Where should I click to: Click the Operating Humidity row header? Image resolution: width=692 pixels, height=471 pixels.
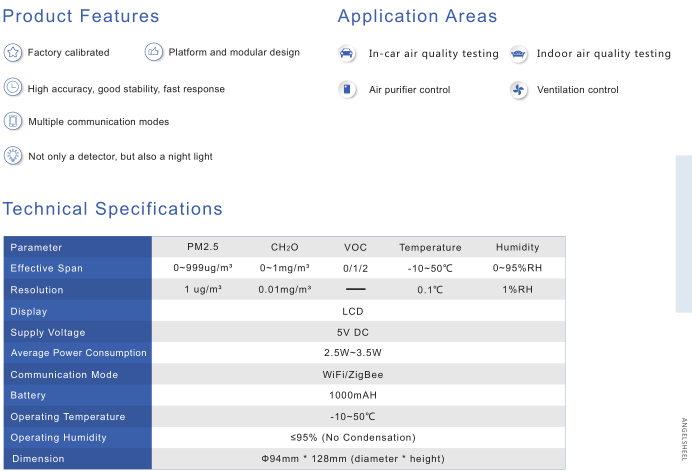pyautogui.click(x=78, y=437)
